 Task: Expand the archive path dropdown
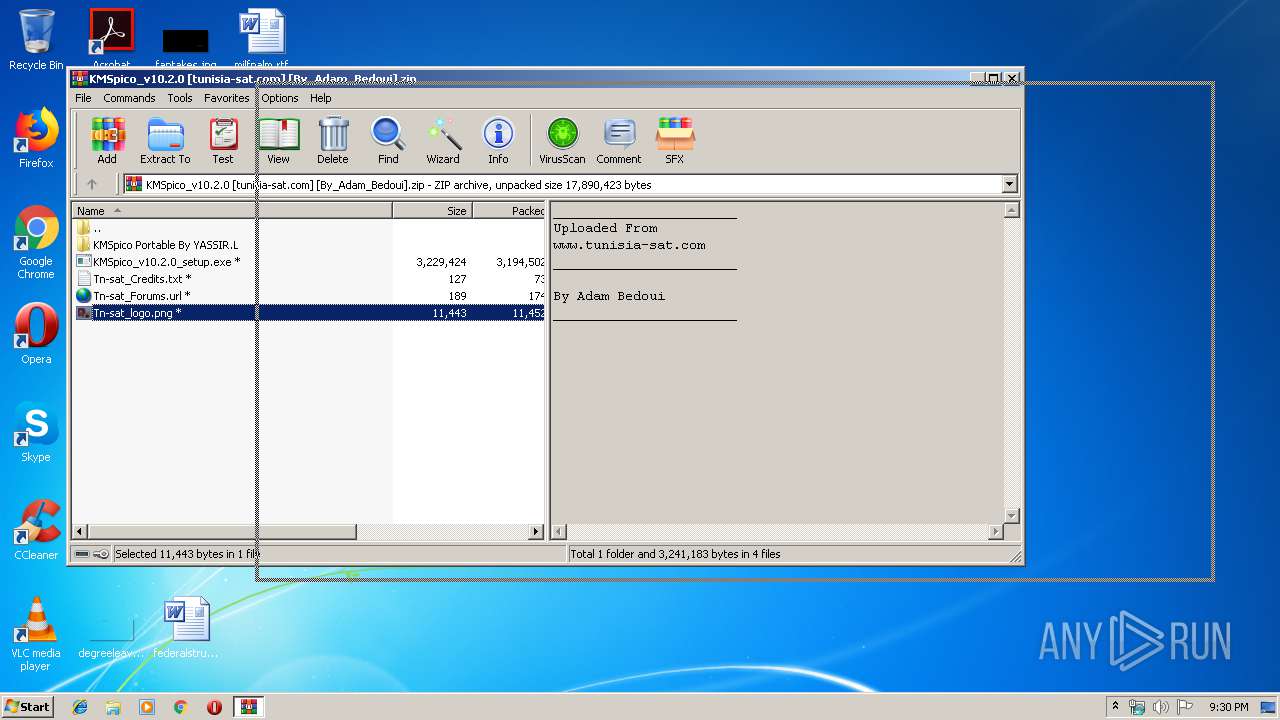tap(1009, 184)
